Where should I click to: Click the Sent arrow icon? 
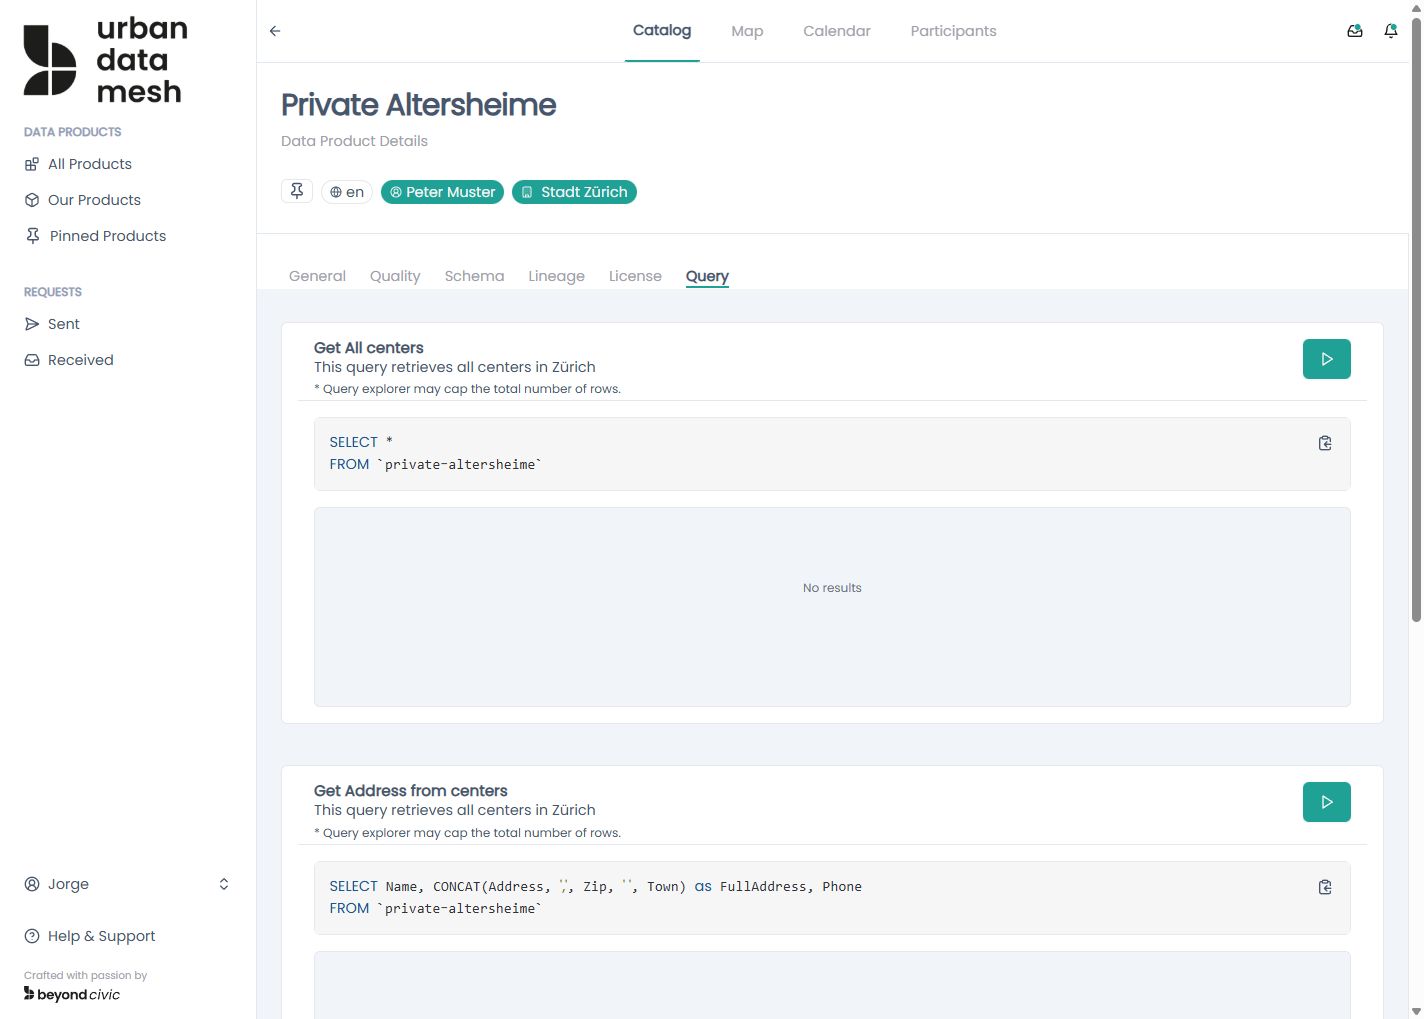32,324
